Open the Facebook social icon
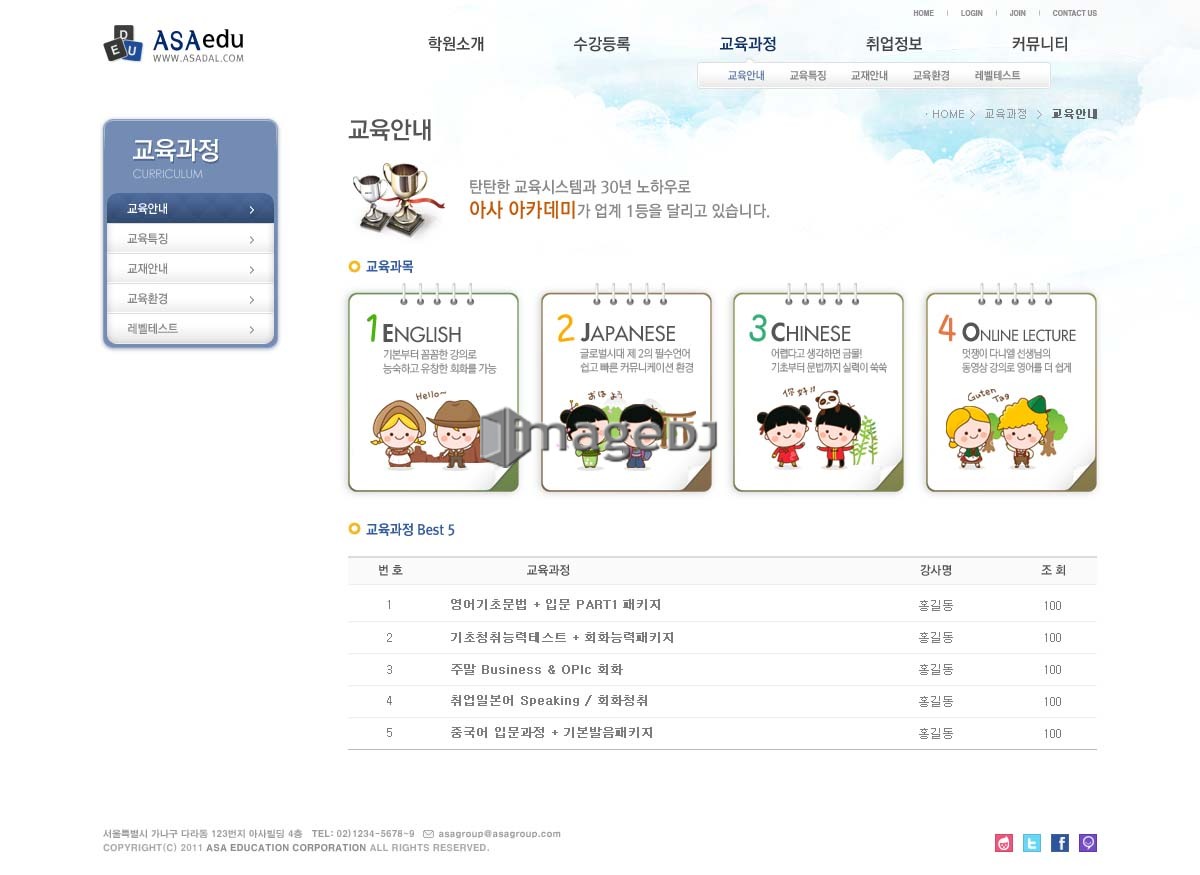Viewport: 1200px width, 875px height. pos(1060,843)
